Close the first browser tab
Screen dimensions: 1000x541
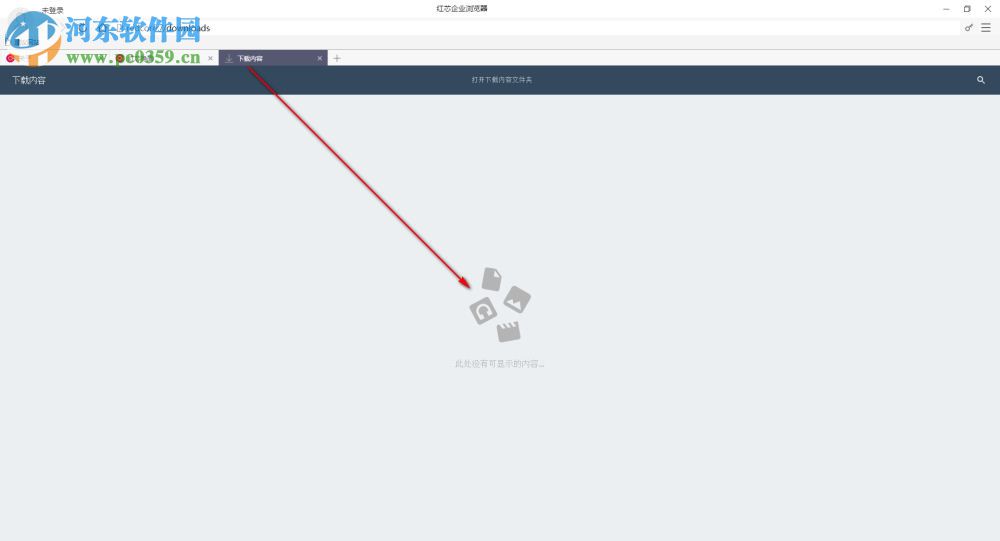tap(210, 58)
